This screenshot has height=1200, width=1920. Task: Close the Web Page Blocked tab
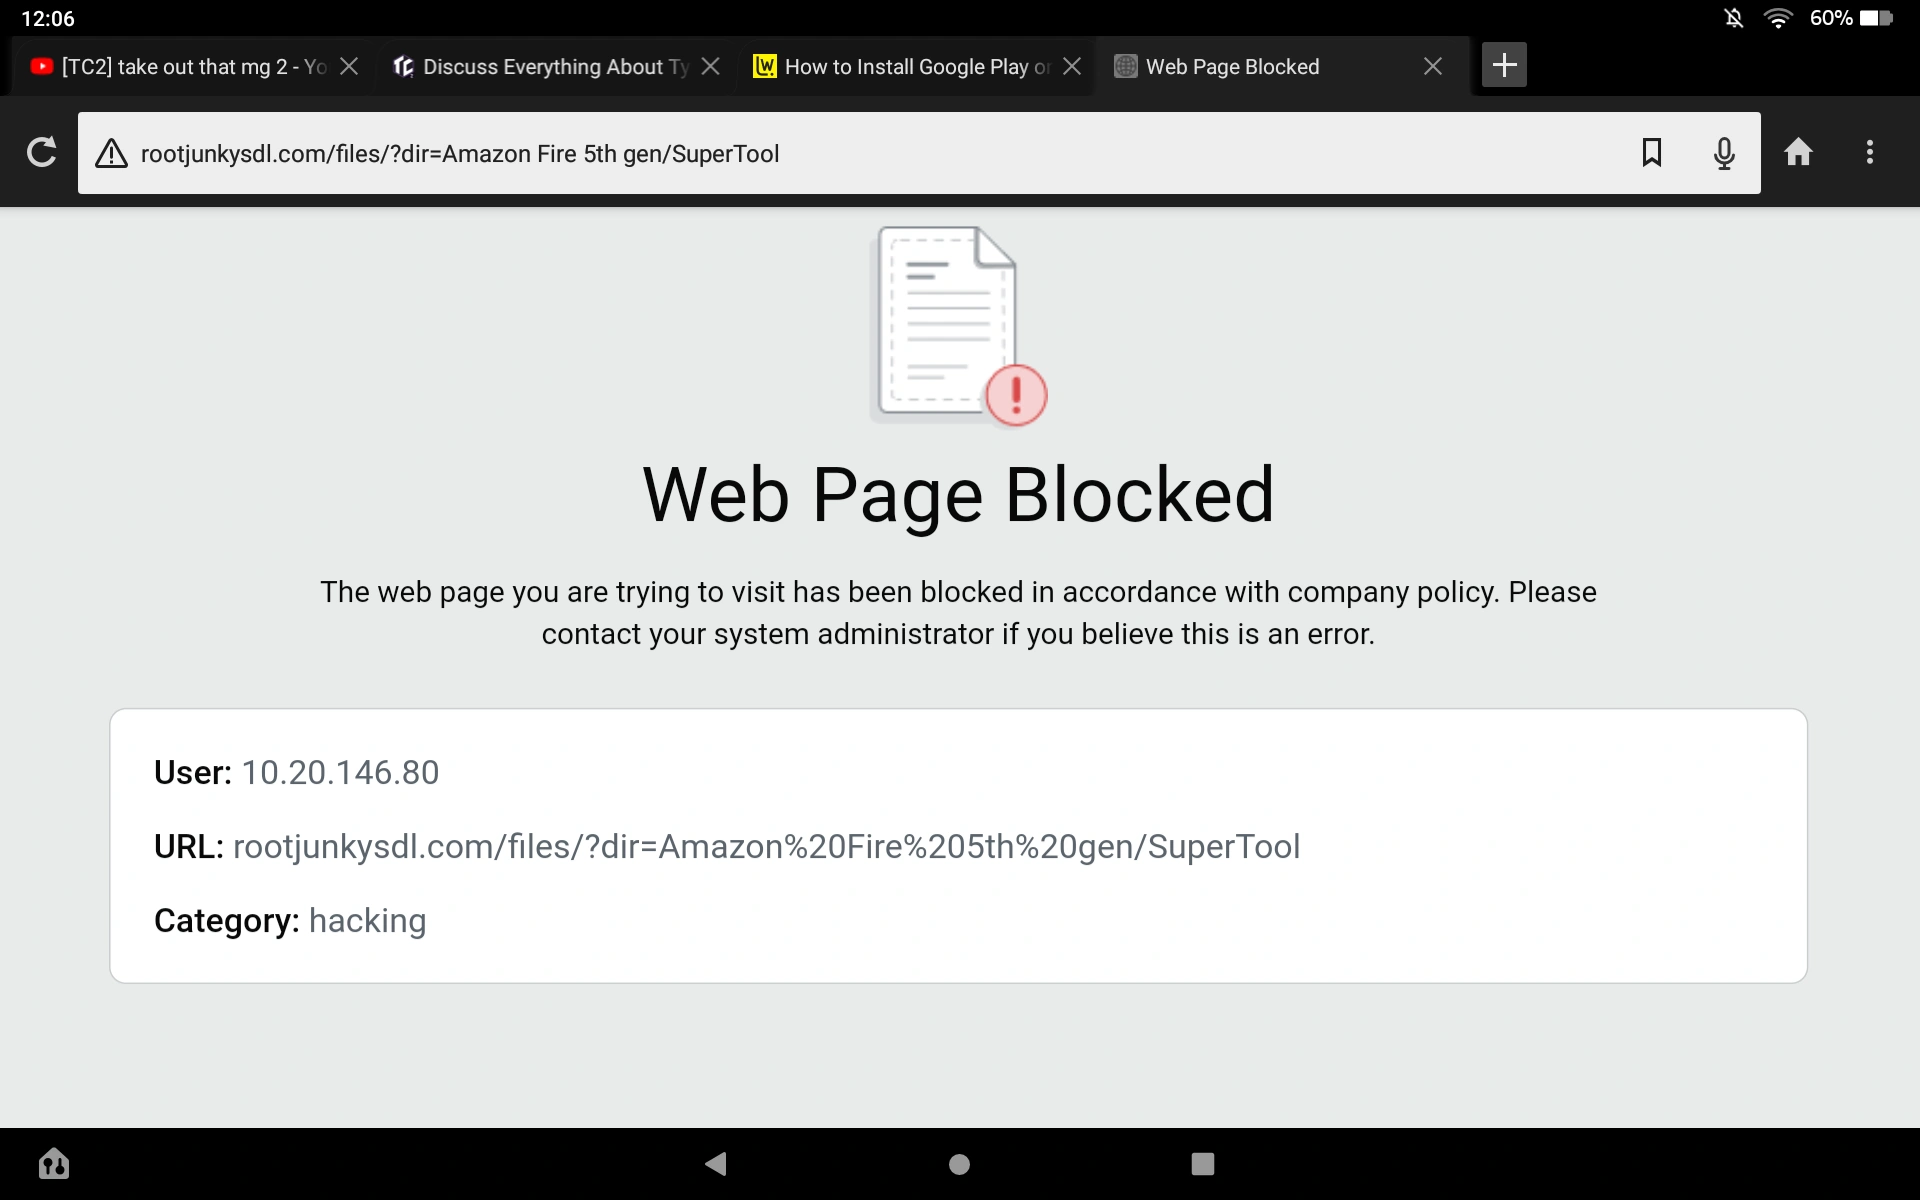point(1432,67)
